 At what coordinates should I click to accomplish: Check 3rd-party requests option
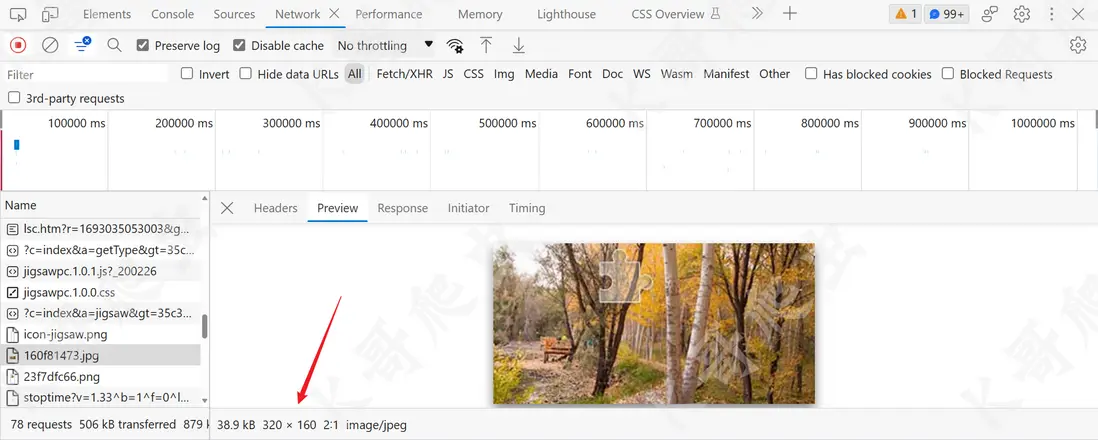(13, 98)
